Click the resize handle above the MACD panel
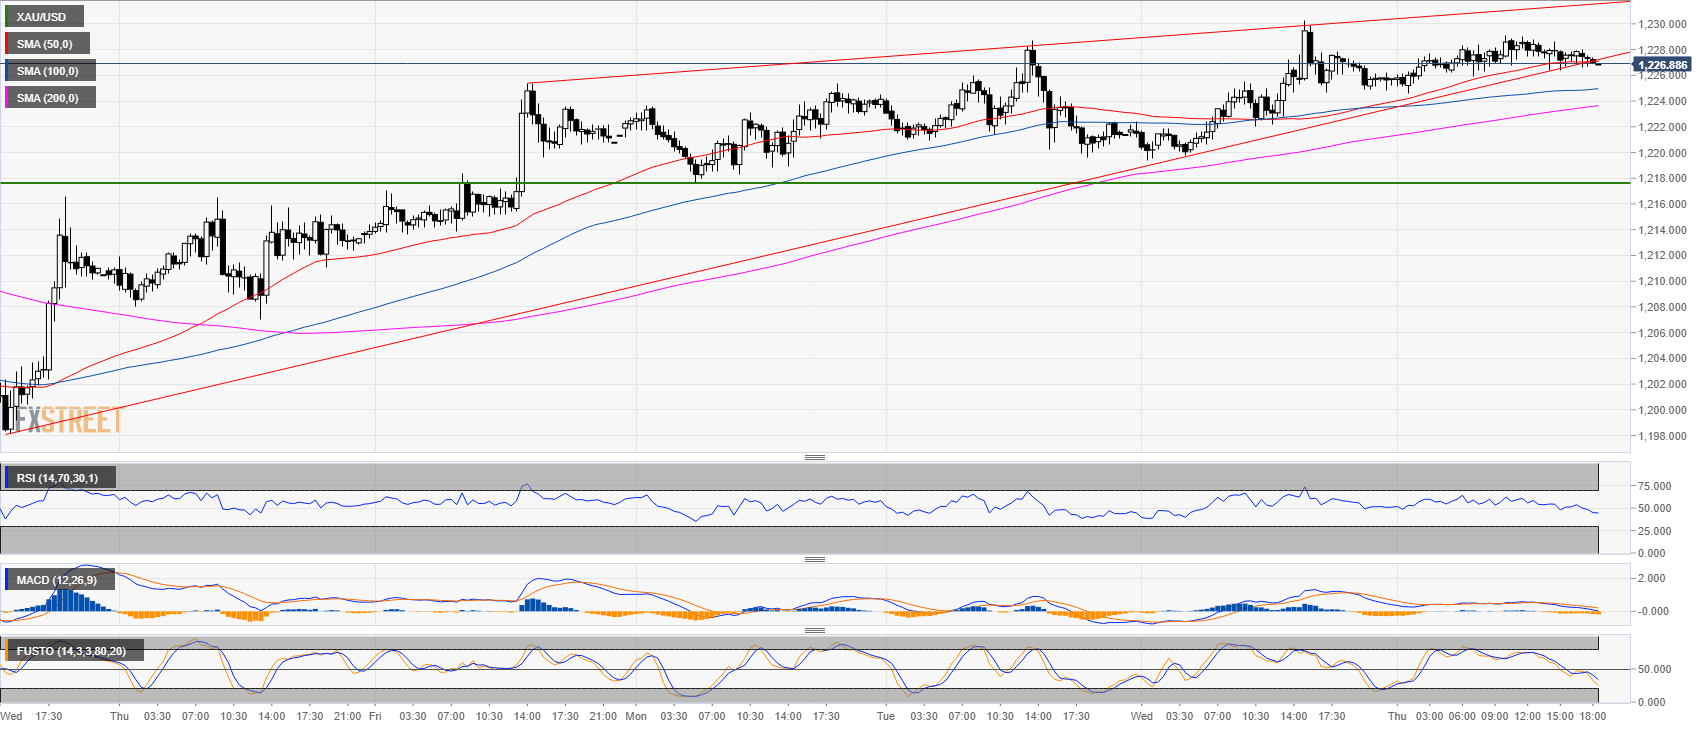This screenshot has height=729, width=1707. [x=814, y=559]
